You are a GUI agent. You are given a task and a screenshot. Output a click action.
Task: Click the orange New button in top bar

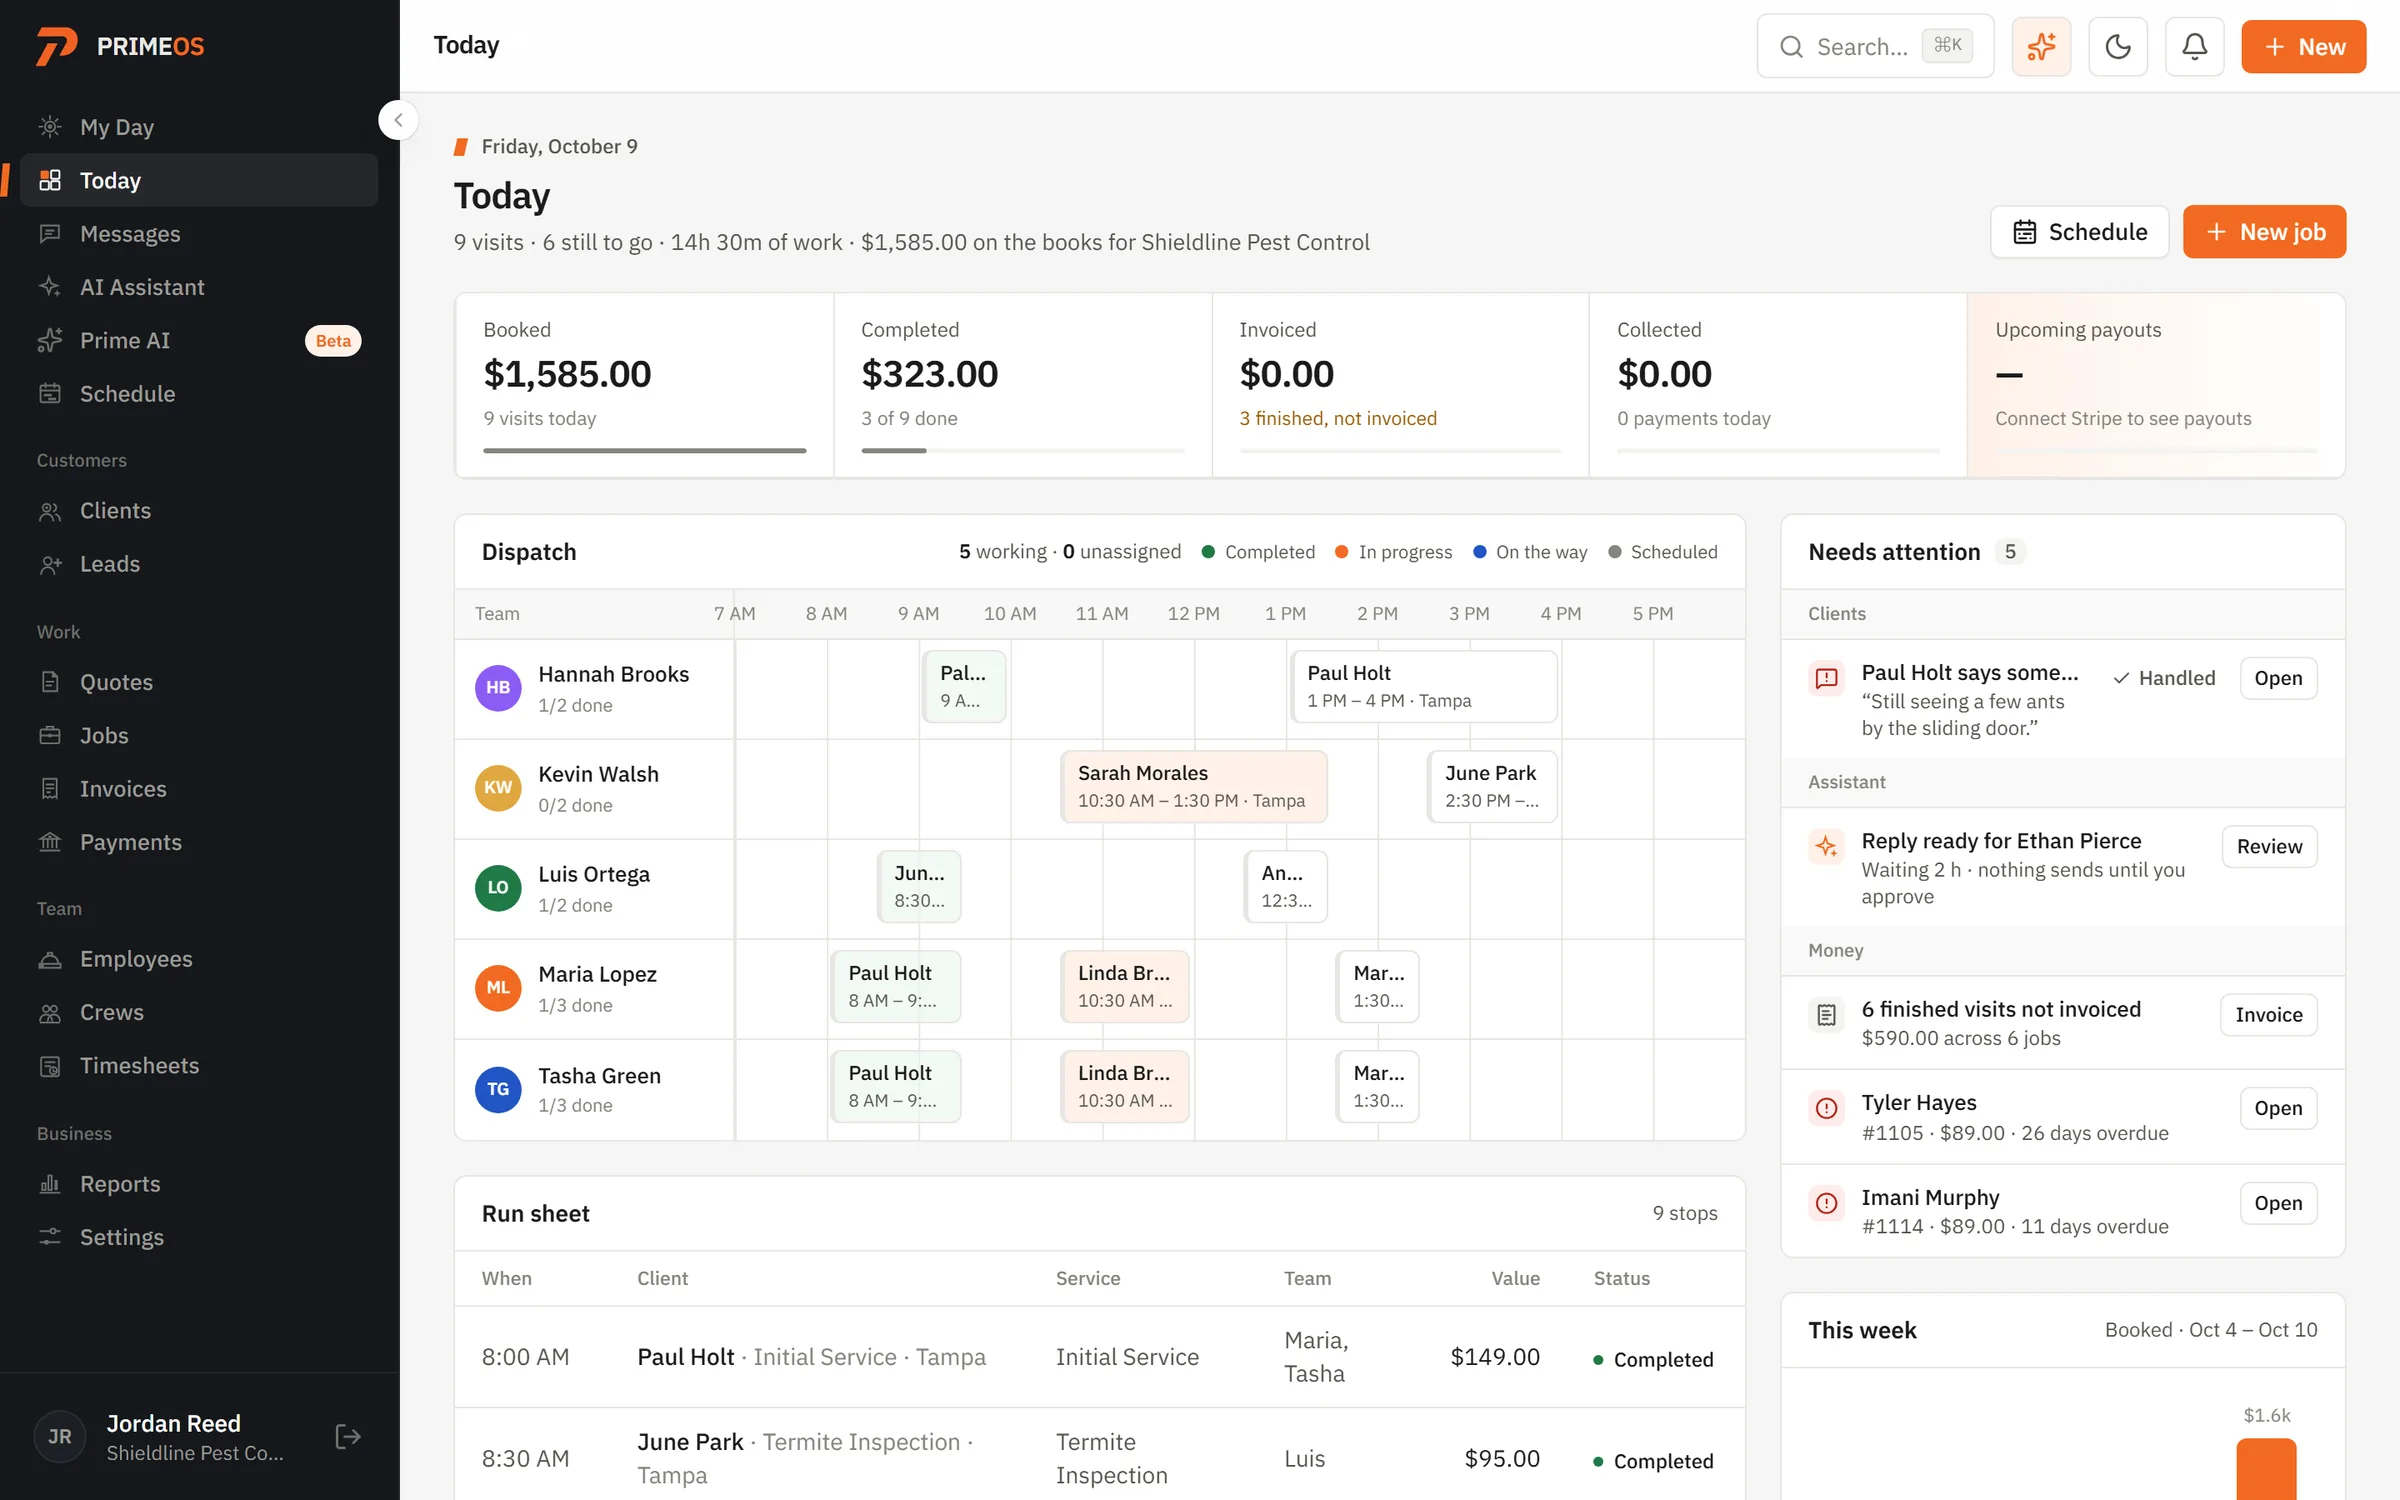pos(2303,46)
